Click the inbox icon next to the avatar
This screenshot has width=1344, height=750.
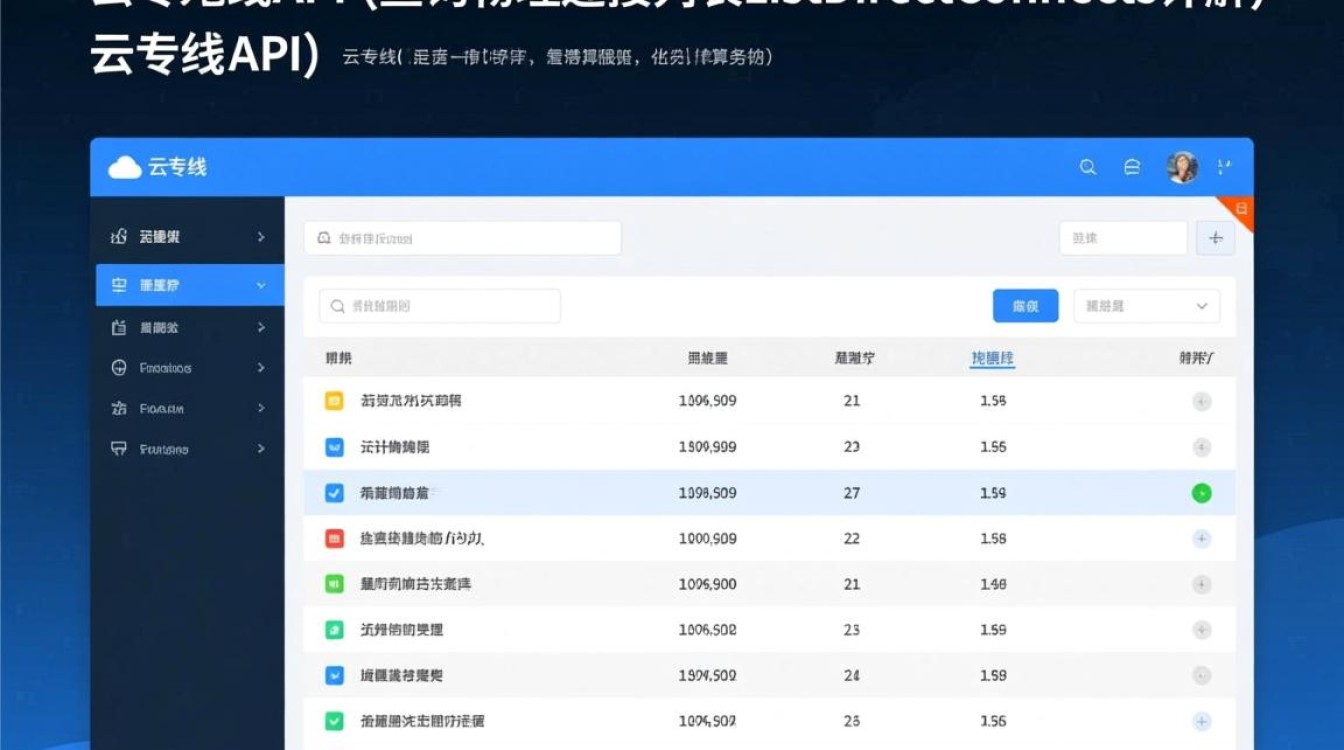(1132, 167)
